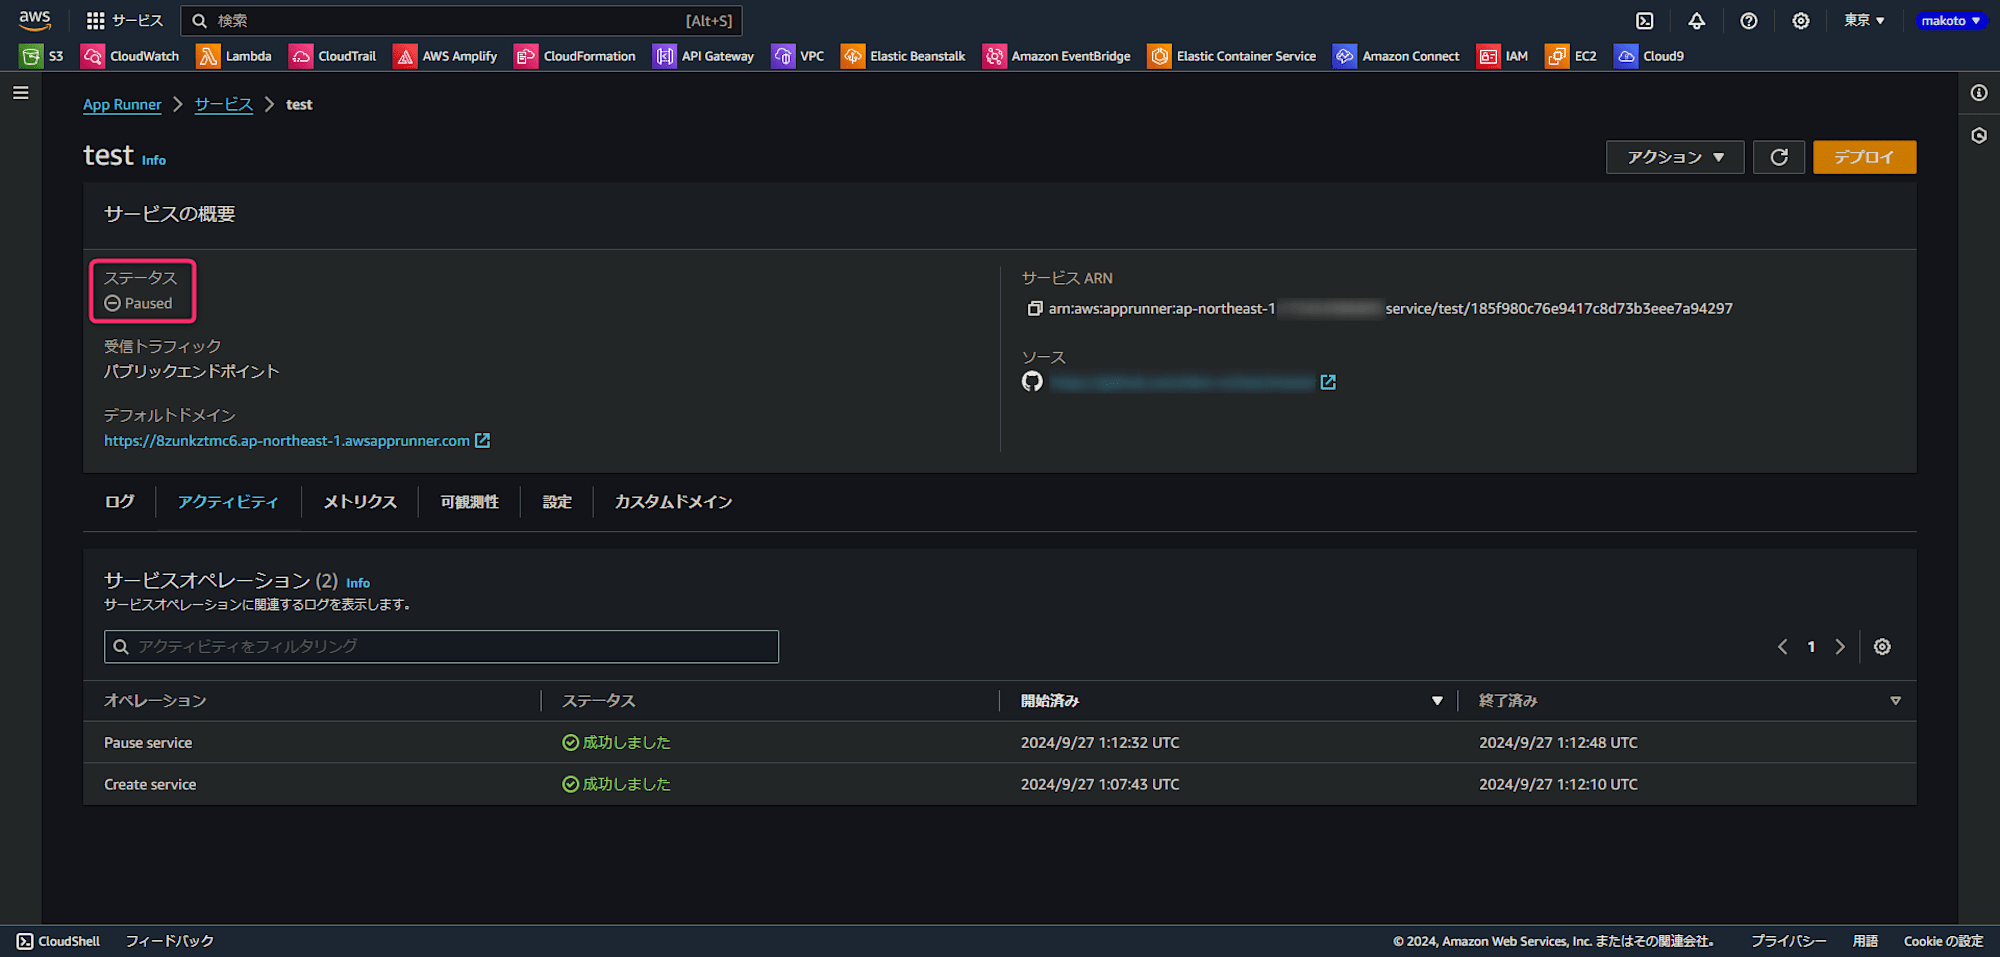The image size is (2000, 957).
Task: Click the AWS logo home icon
Action: tap(34, 20)
